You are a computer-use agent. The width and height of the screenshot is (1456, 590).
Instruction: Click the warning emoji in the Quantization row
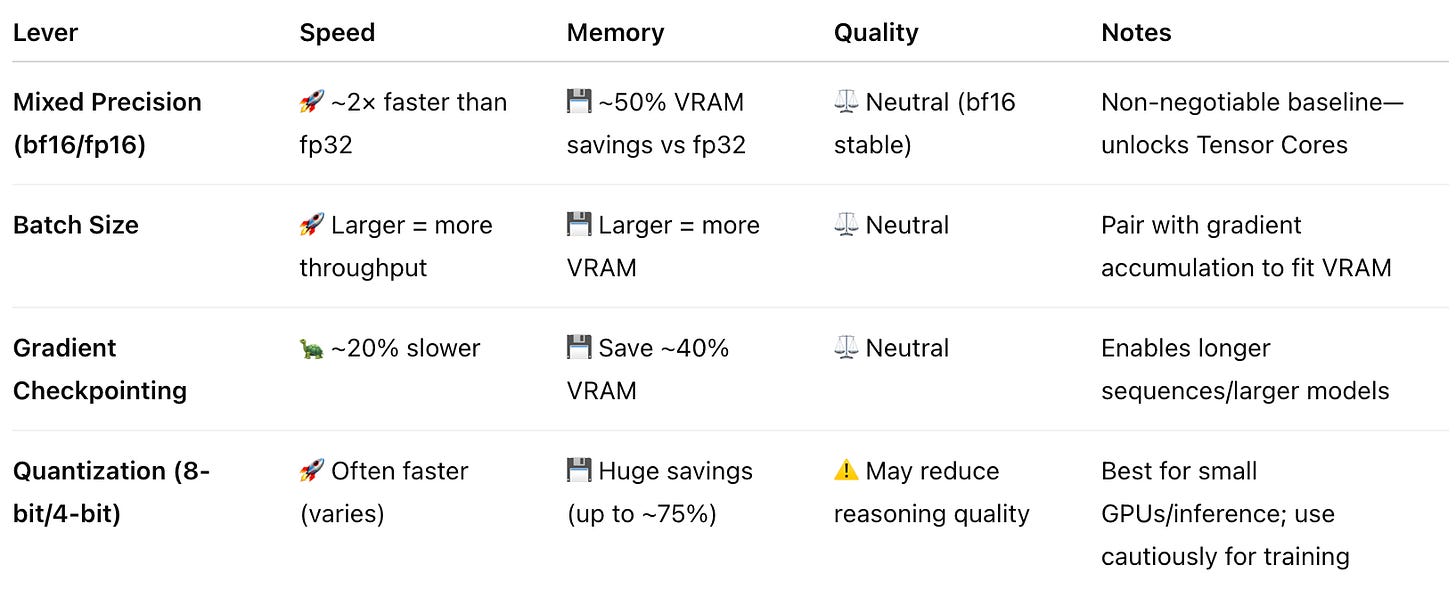point(846,471)
